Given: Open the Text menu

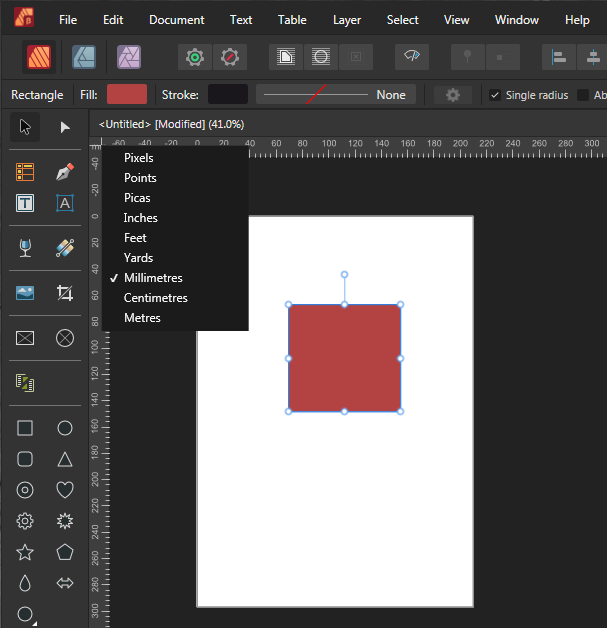Looking at the screenshot, I should point(241,20).
